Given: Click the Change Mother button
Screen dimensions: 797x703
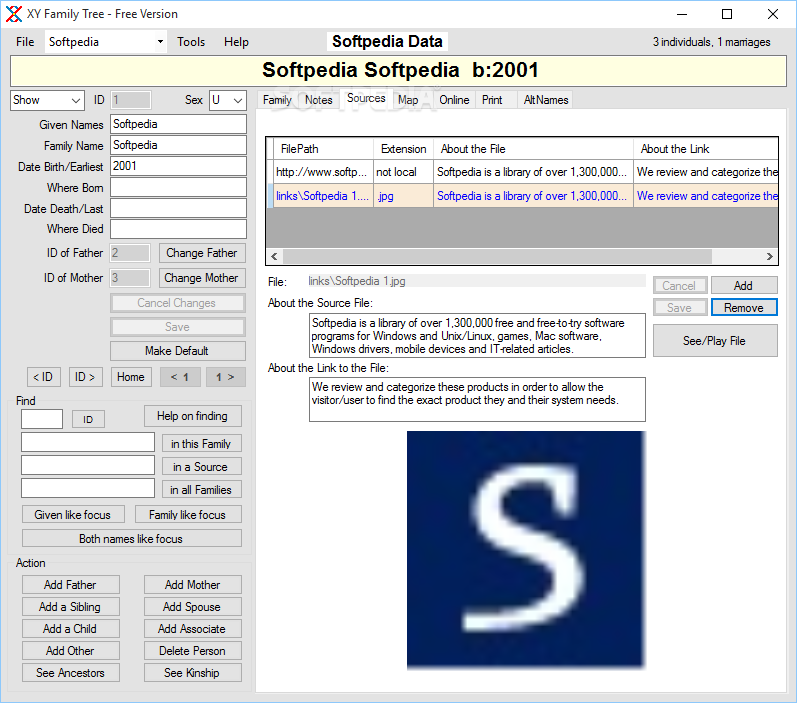Looking at the screenshot, I should [202, 278].
